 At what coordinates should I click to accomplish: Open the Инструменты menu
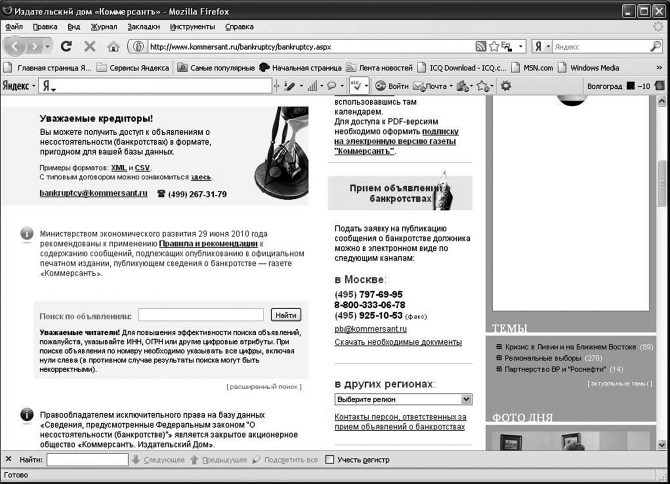192,26
